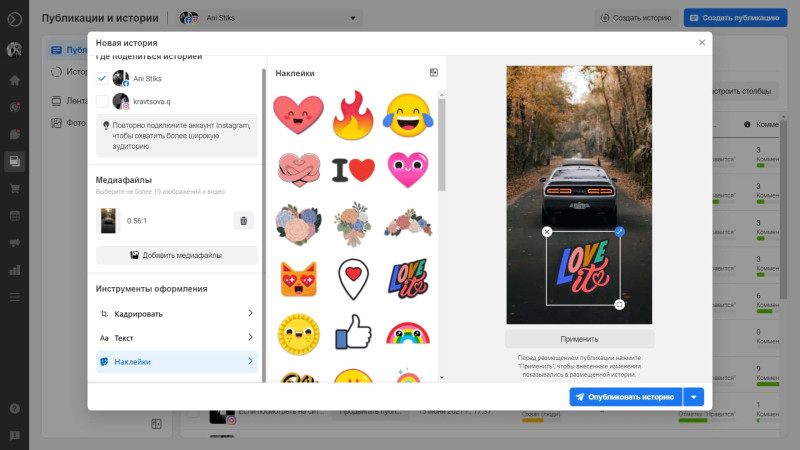Click Опубликовать историю button
The width and height of the screenshot is (800, 450).
(626, 397)
